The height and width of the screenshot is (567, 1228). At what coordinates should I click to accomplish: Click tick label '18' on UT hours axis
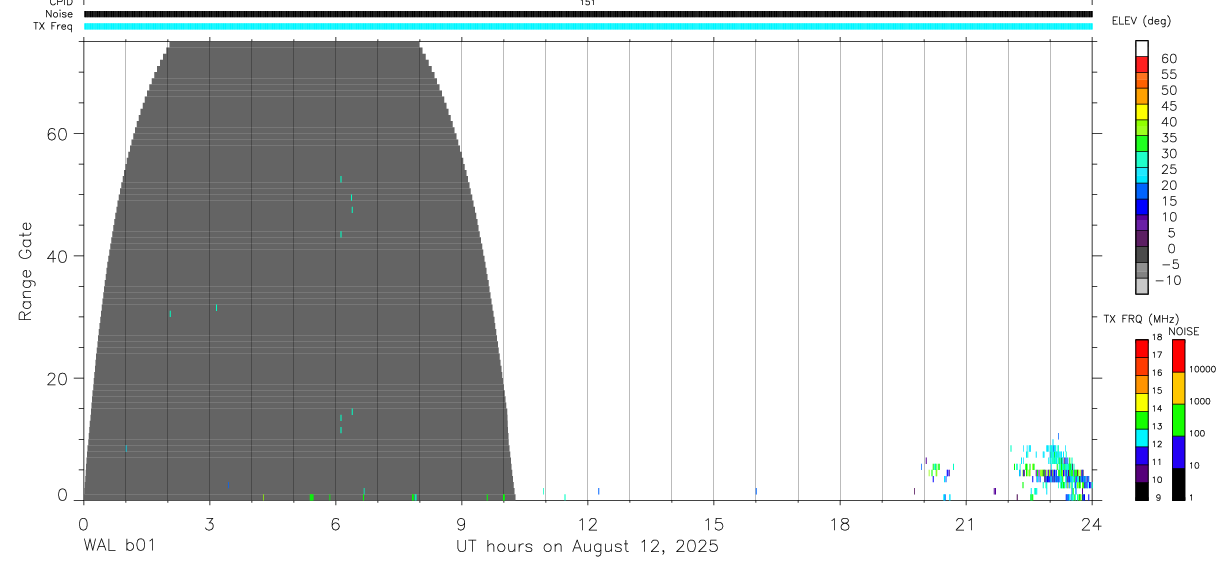(x=840, y=523)
